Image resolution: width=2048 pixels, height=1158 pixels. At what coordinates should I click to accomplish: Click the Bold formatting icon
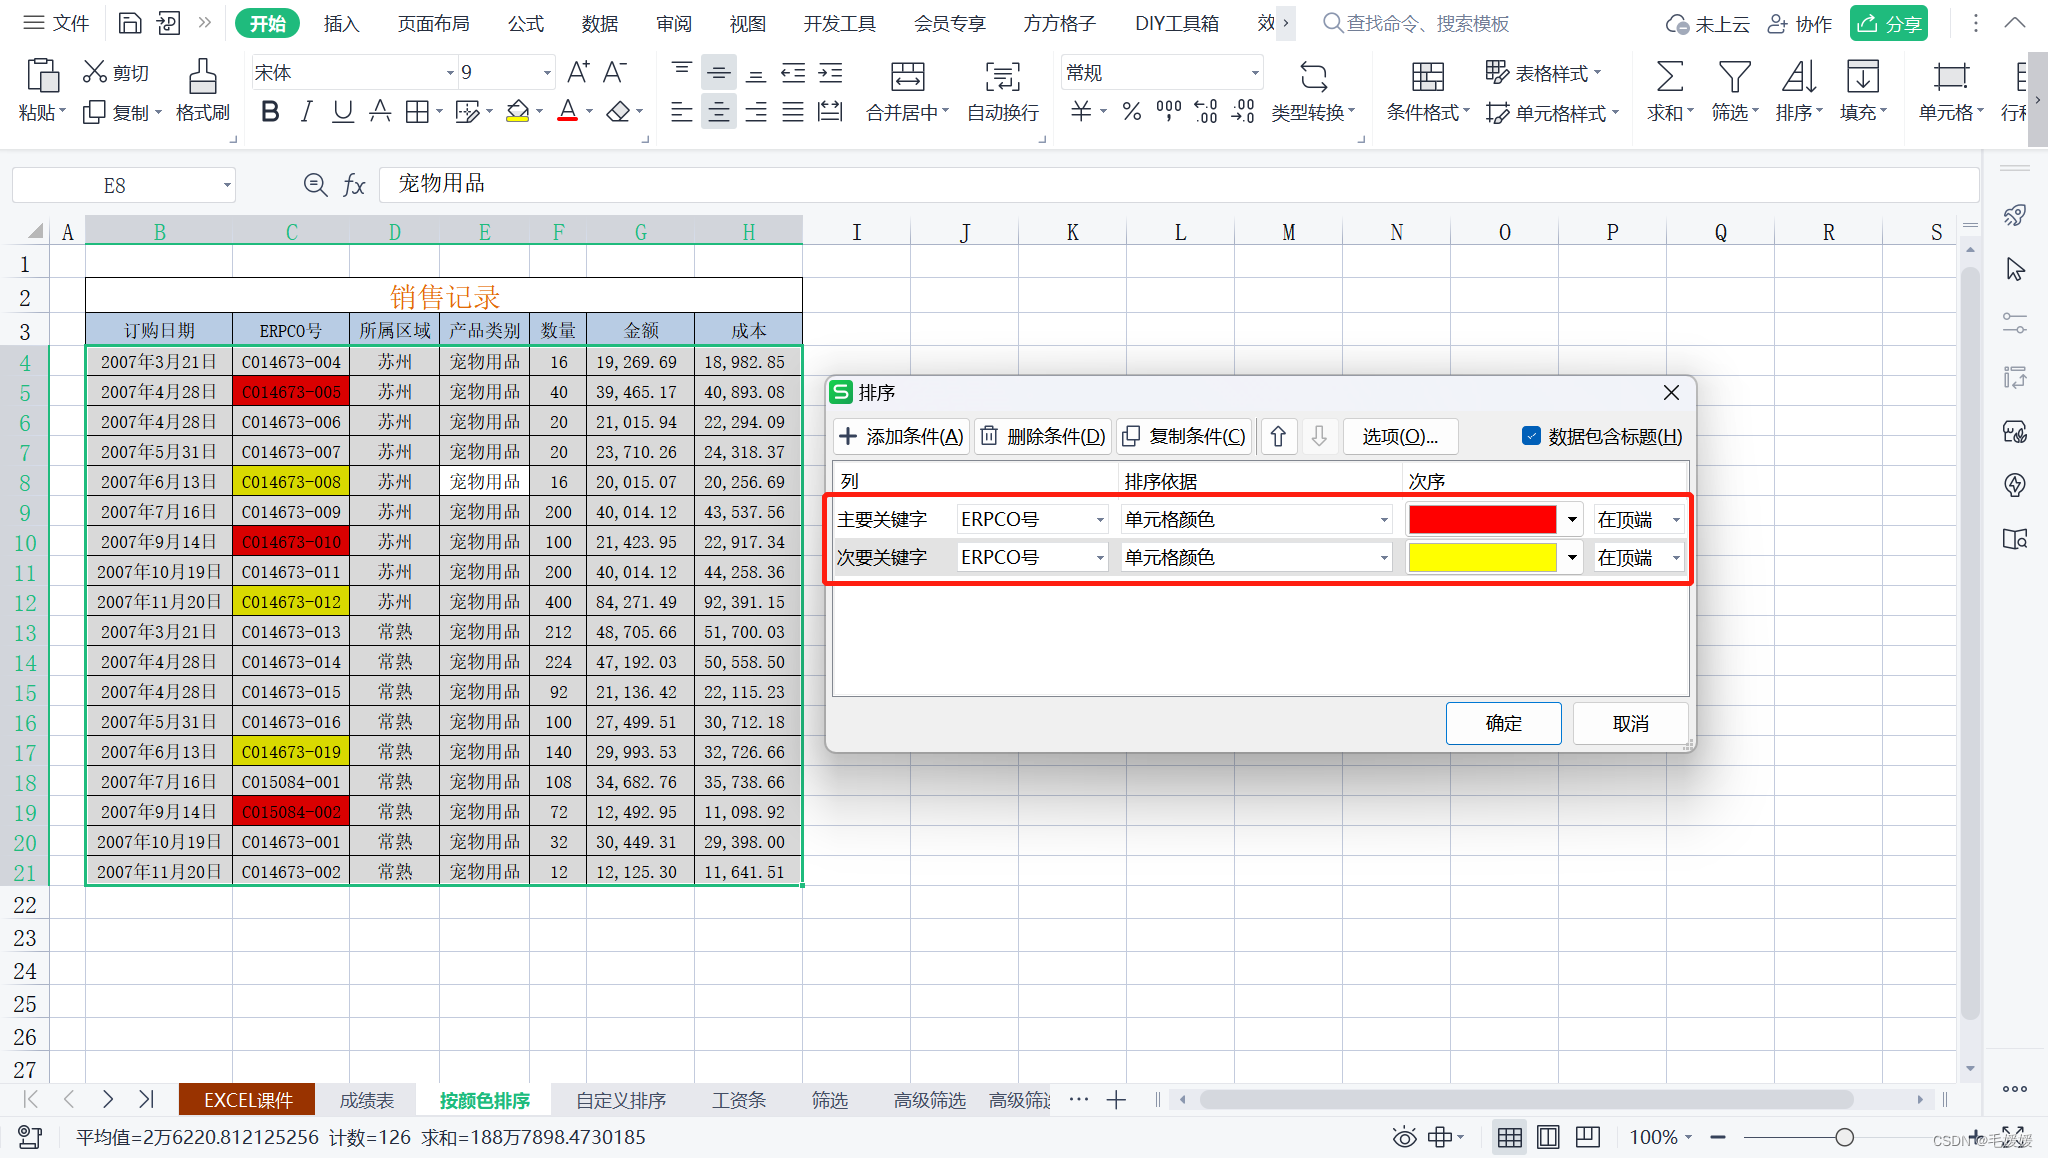click(x=270, y=111)
